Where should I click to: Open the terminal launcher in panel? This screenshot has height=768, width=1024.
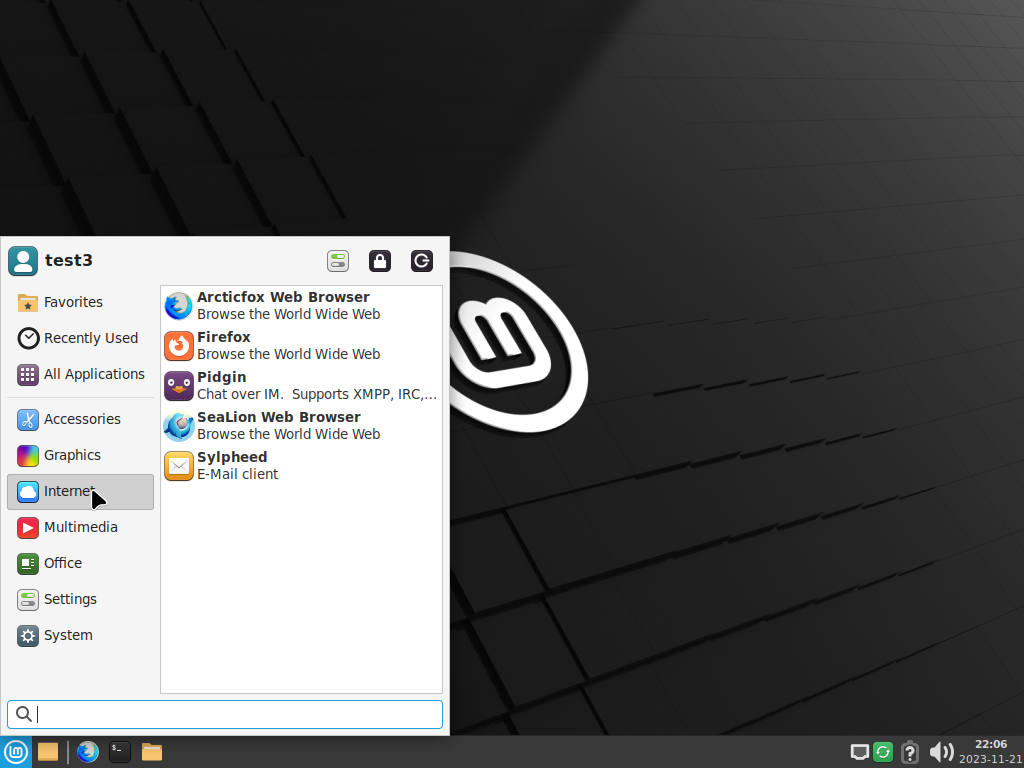[120, 752]
